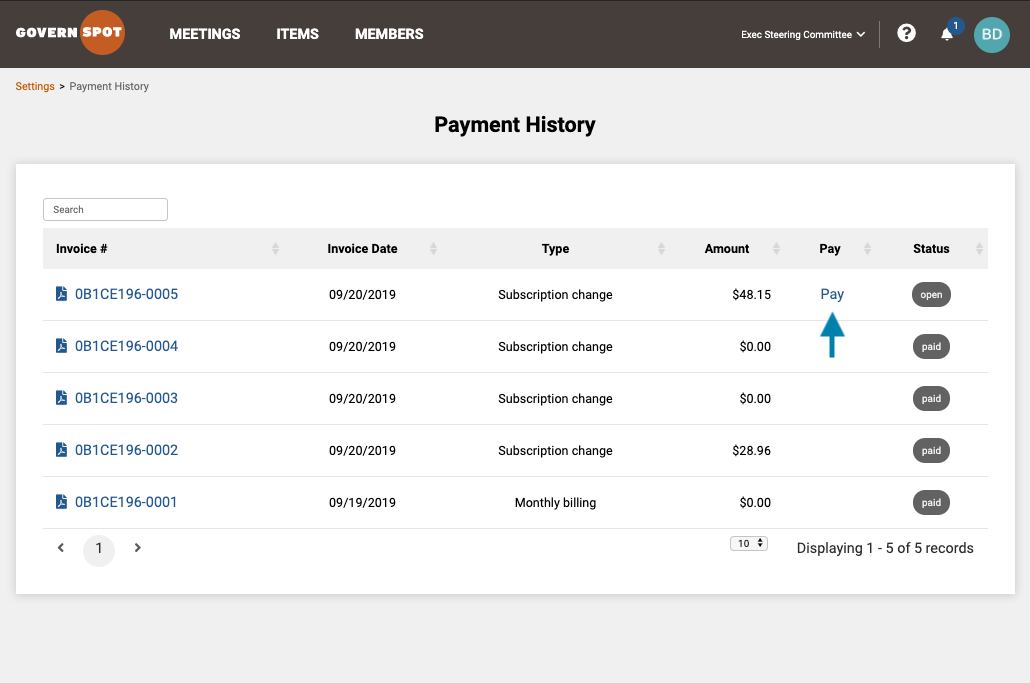Click paid badge for invoice 0B1CE196-0001
This screenshot has width=1030, height=683.
(x=931, y=502)
